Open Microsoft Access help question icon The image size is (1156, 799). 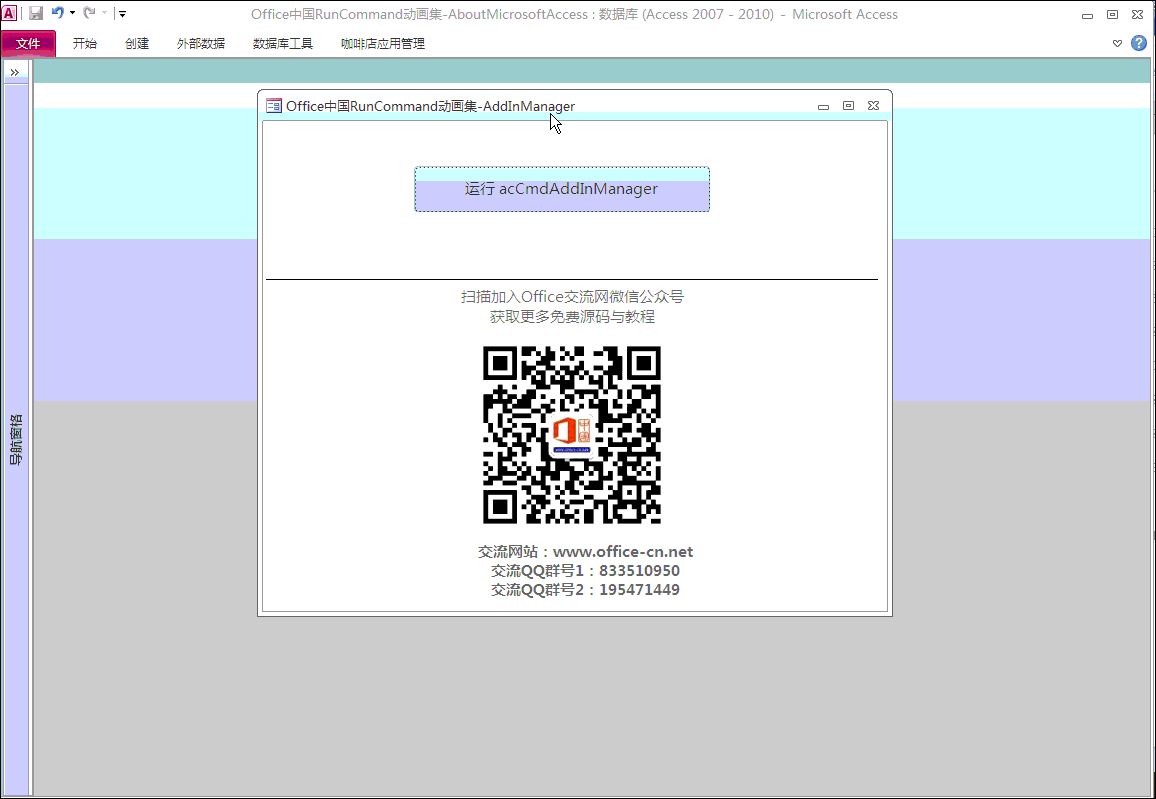point(1139,43)
